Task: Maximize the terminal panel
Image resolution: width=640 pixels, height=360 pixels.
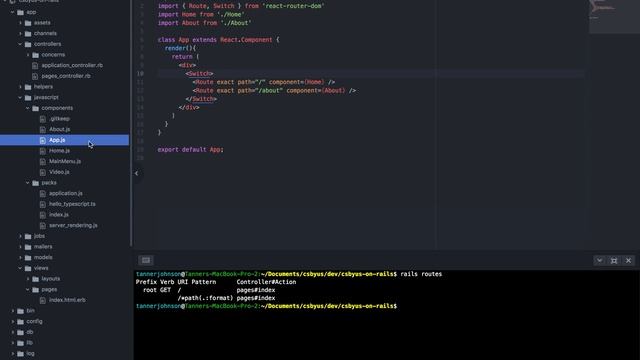Action: click(x=614, y=260)
